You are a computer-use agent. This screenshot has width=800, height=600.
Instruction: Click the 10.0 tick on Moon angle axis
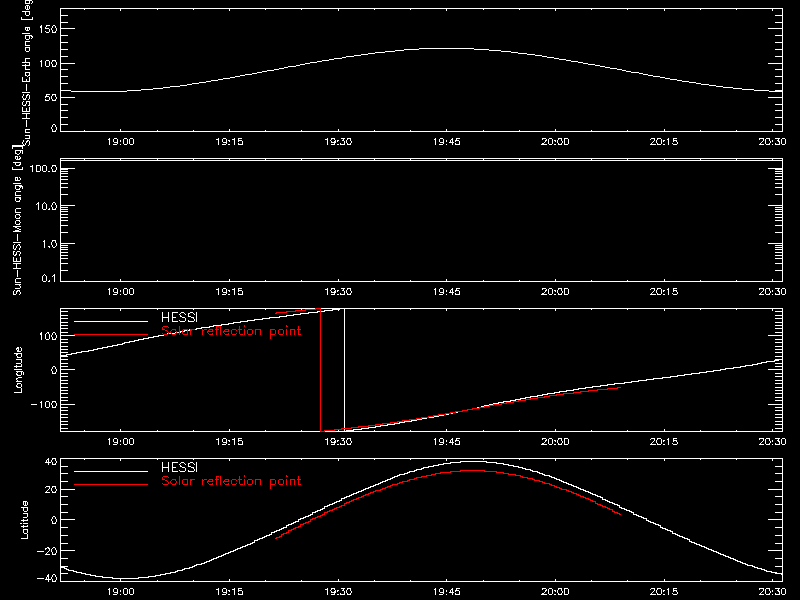click(46, 207)
